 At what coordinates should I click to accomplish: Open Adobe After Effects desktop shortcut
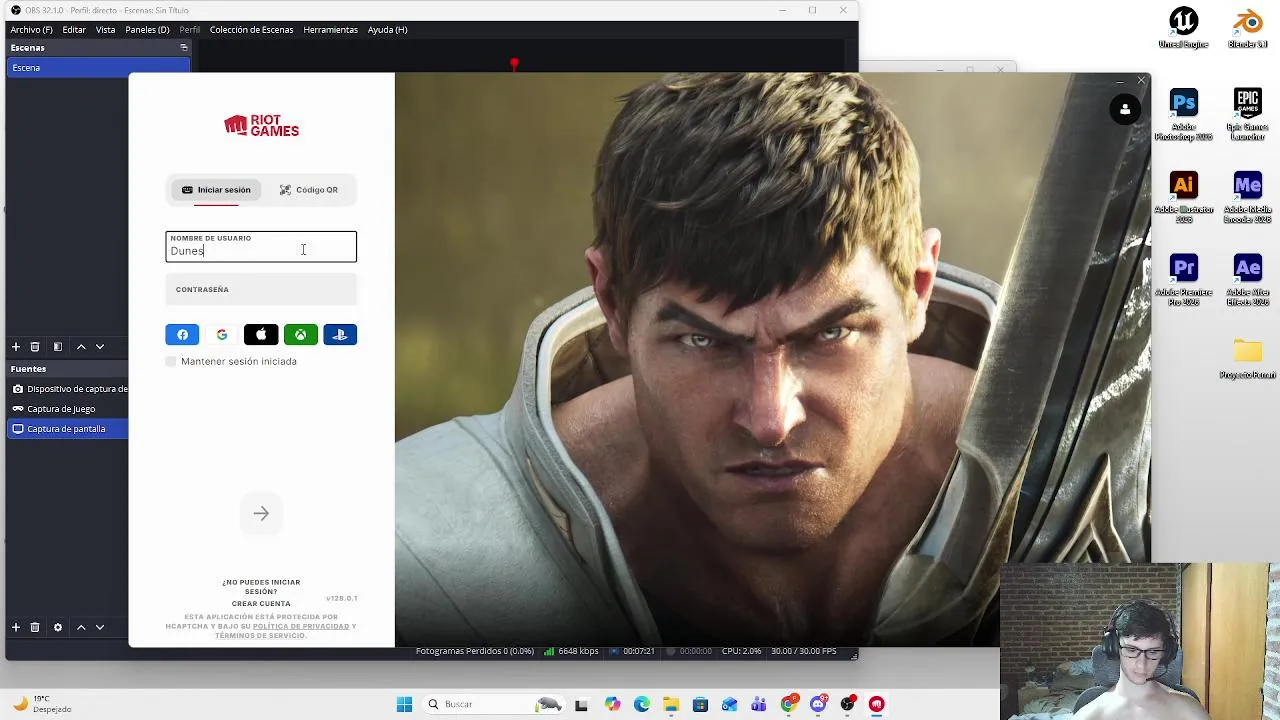tap(1247, 281)
